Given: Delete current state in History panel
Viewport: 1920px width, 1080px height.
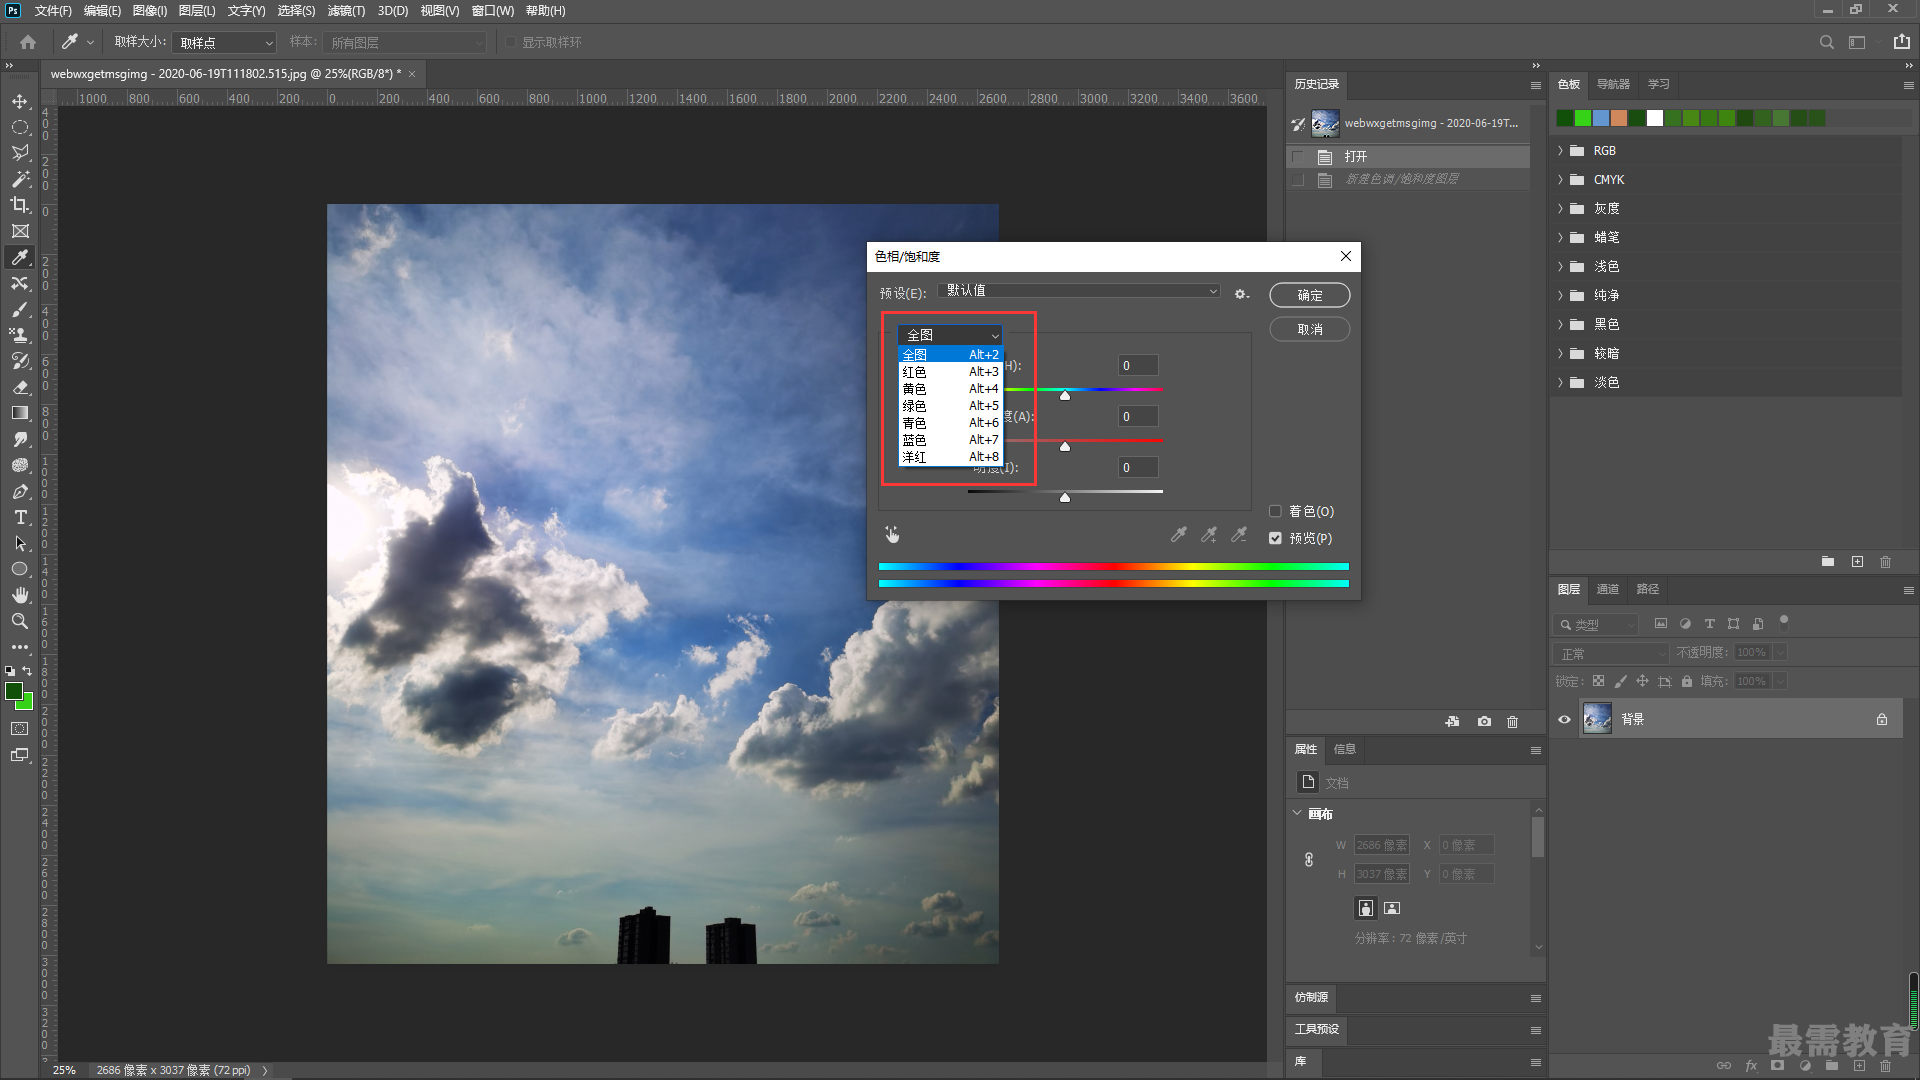Looking at the screenshot, I should [1512, 721].
